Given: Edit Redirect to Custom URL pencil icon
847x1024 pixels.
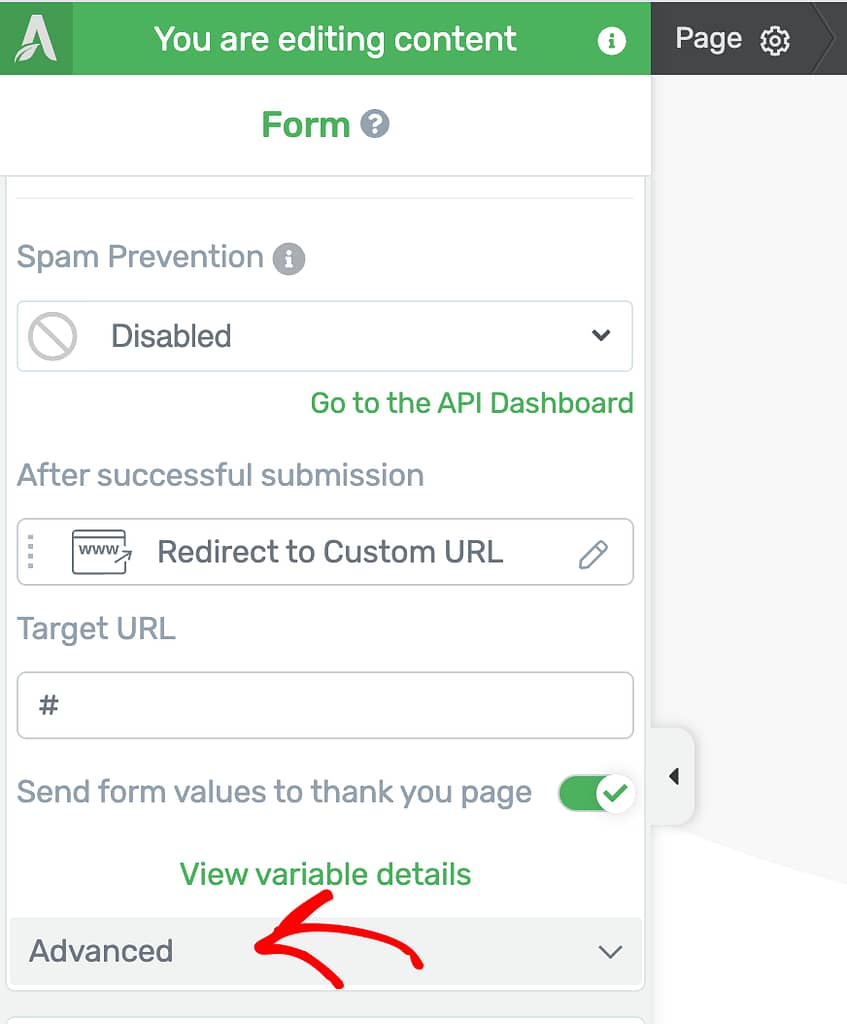Looking at the screenshot, I should [593, 554].
